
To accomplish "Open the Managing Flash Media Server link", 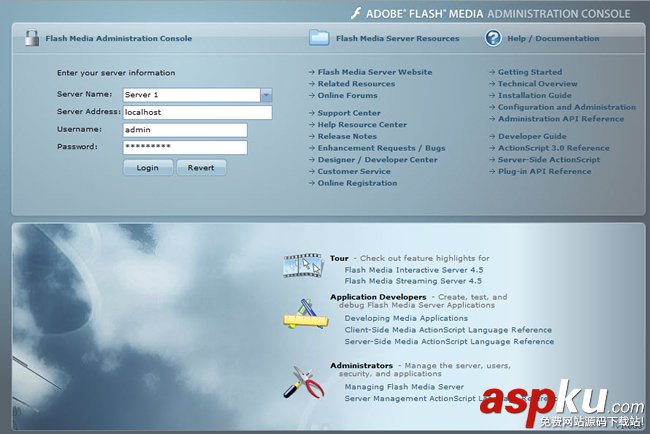I will coord(404,387).
